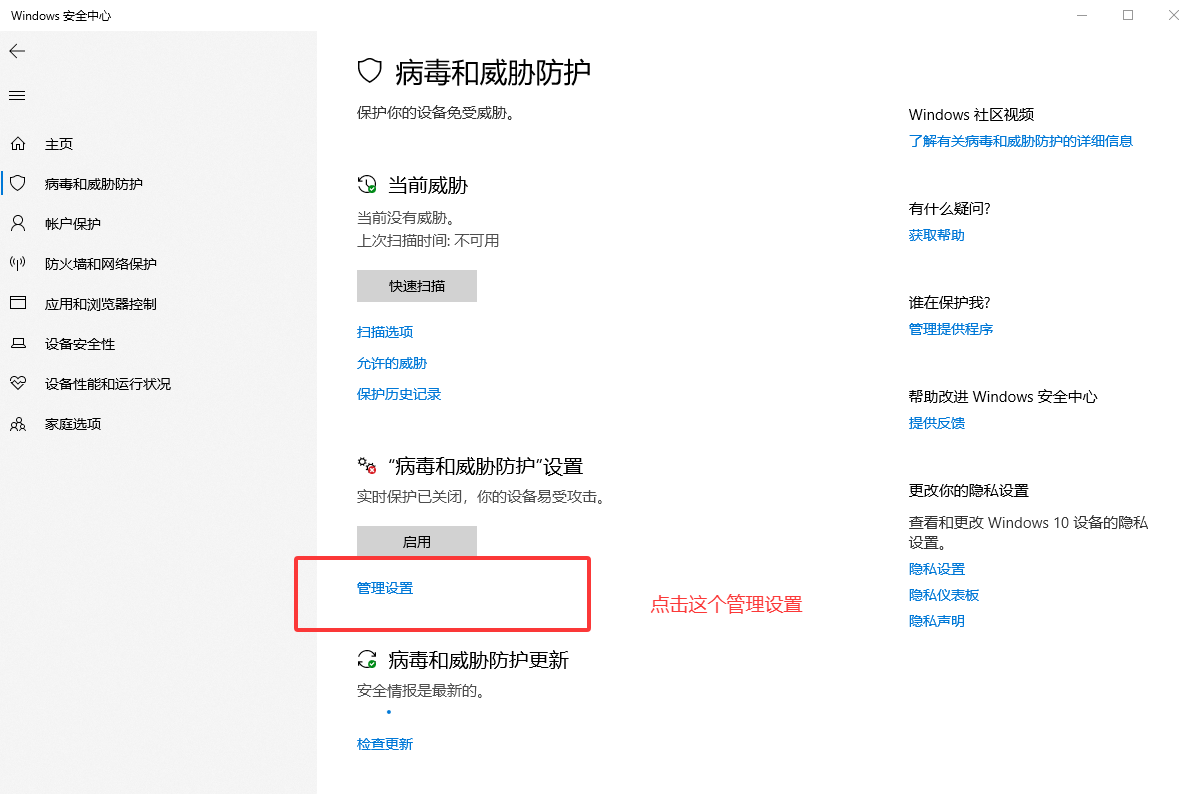Open 应用和浏览器控制 section
The height and width of the screenshot is (794, 1191).
click(x=100, y=304)
